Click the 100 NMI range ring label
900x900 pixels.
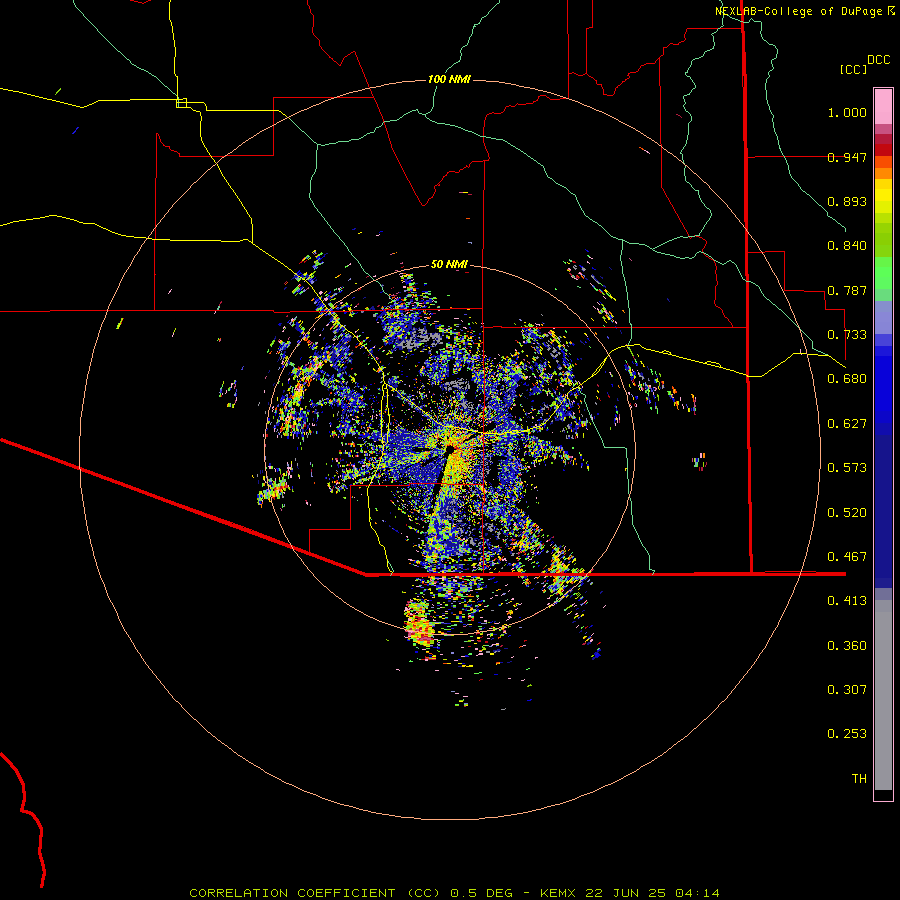449,79
